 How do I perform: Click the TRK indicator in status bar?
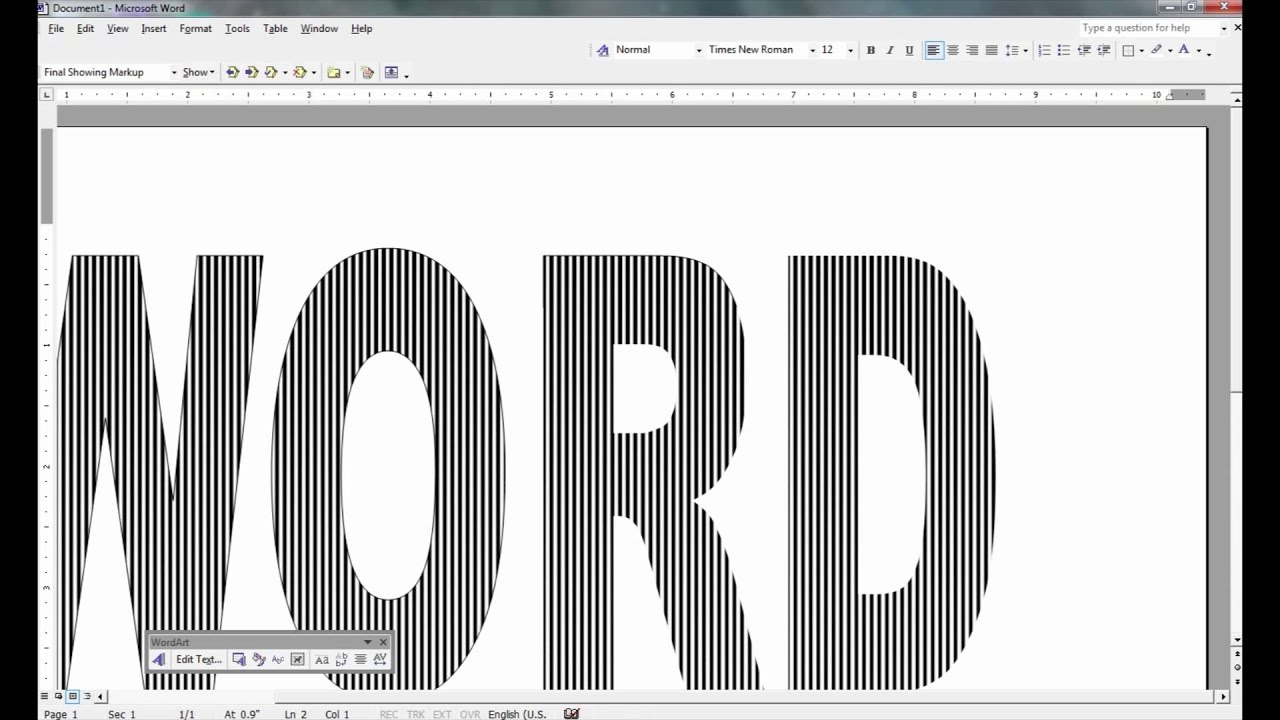pos(415,714)
